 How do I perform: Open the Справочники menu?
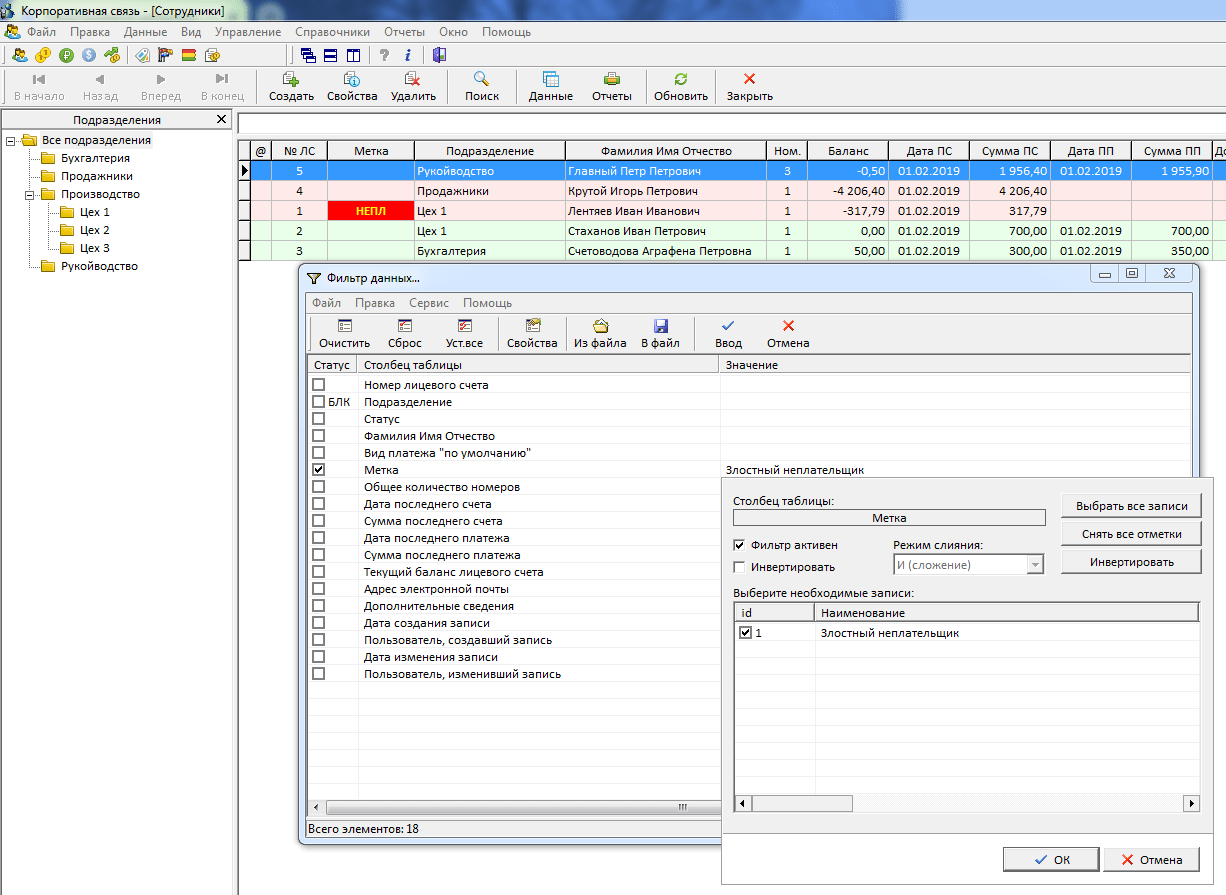332,32
